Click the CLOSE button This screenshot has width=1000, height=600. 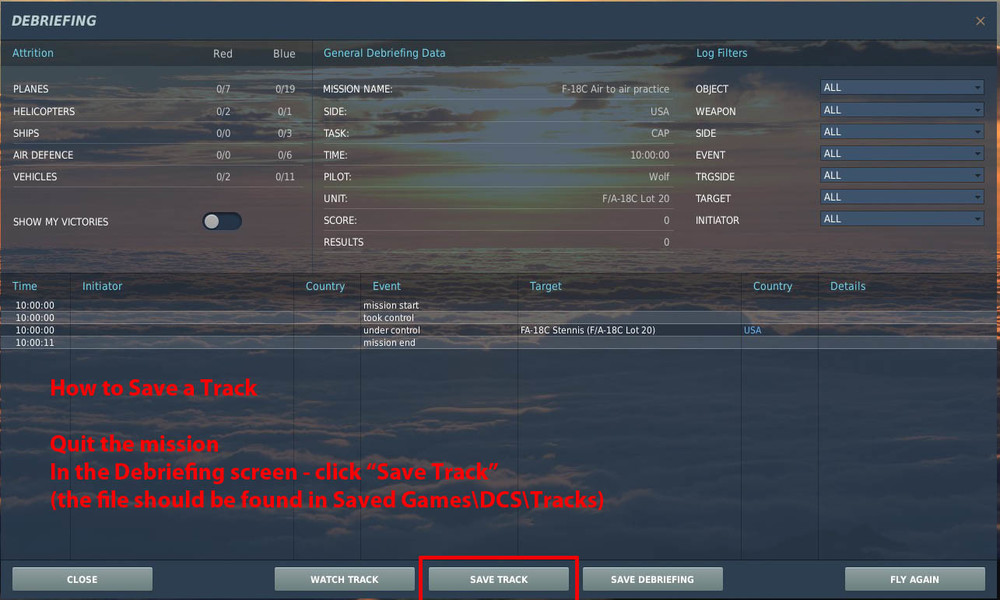(82, 579)
